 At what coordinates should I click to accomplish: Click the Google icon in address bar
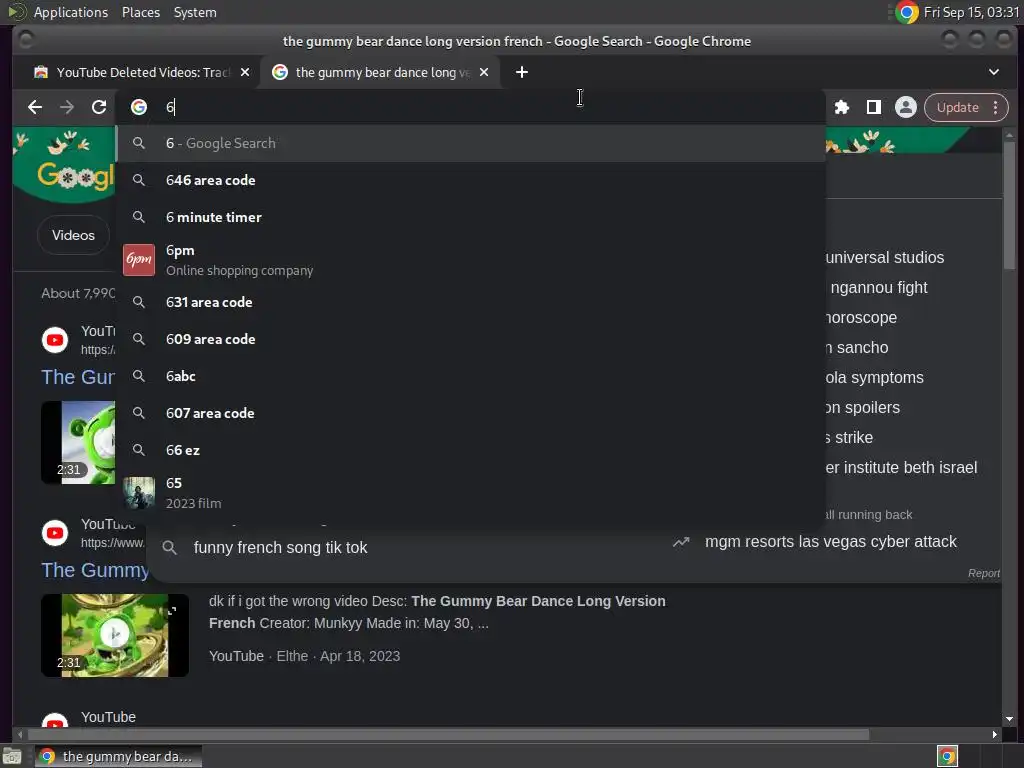point(139,107)
